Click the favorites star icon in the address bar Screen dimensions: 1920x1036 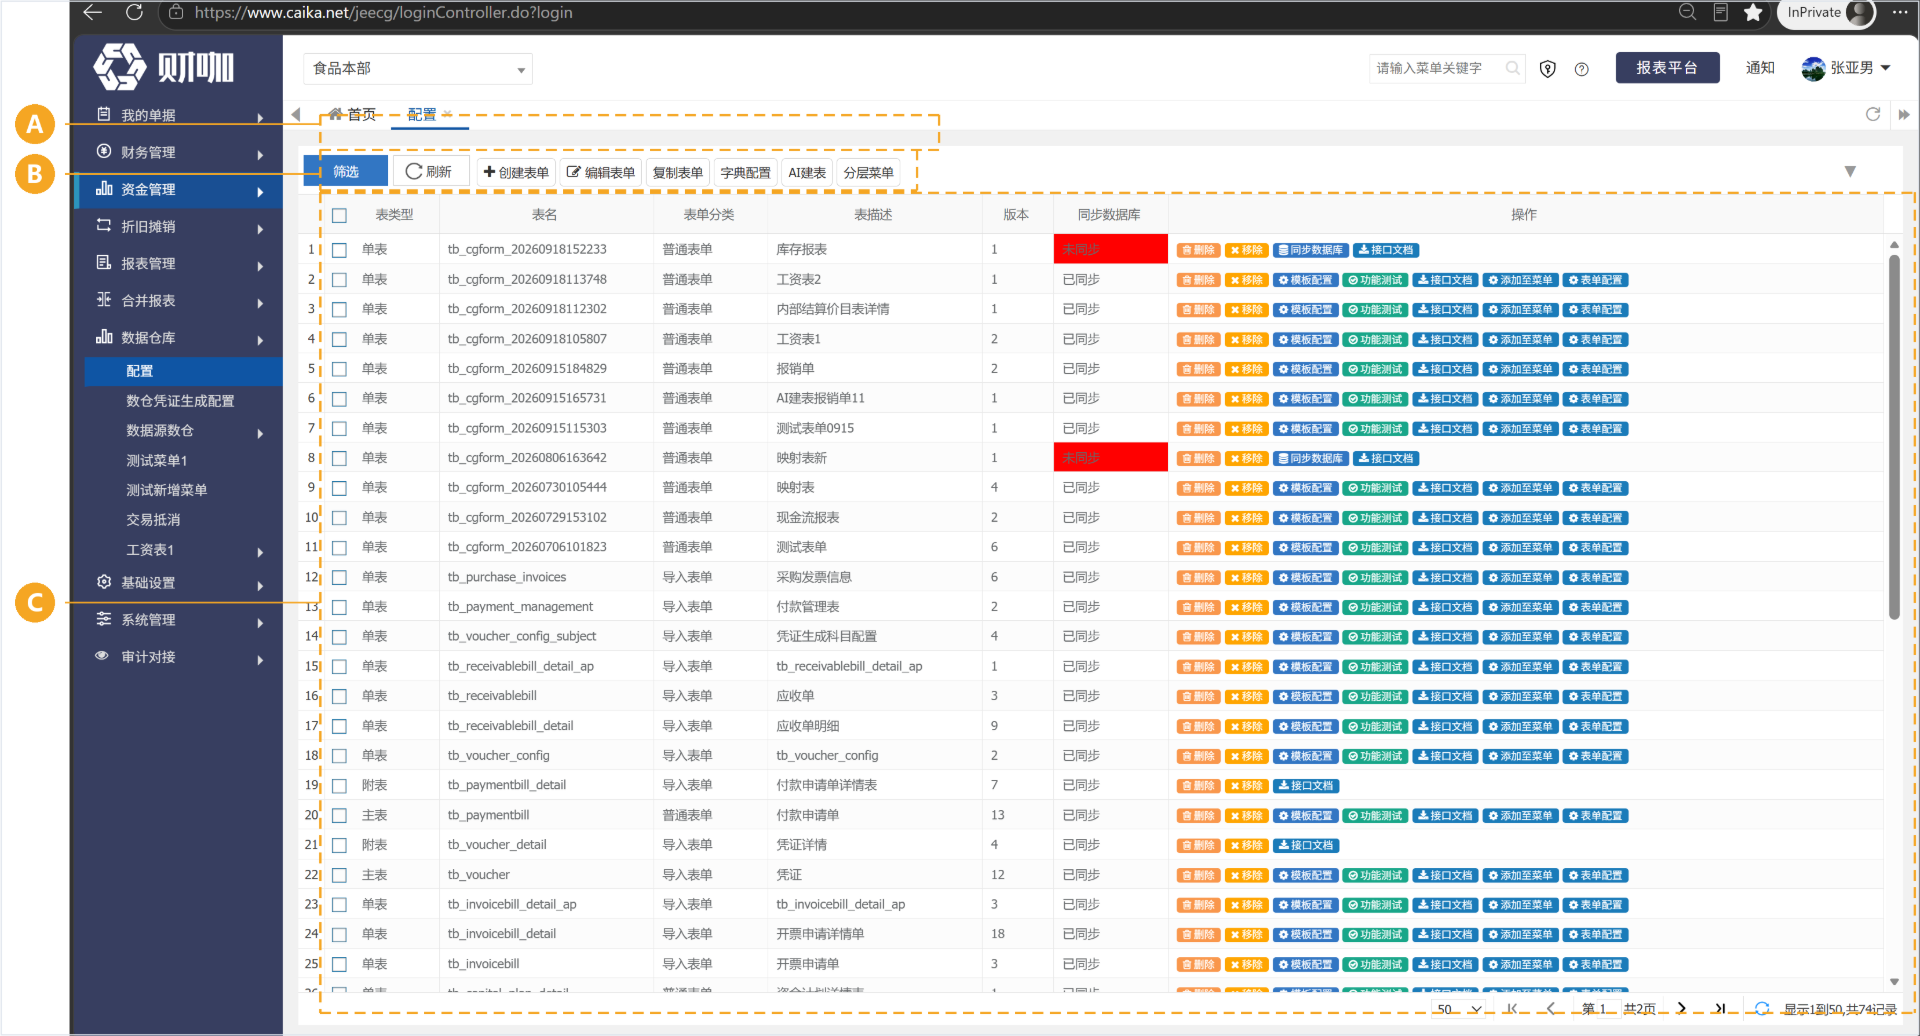pos(1753,12)
